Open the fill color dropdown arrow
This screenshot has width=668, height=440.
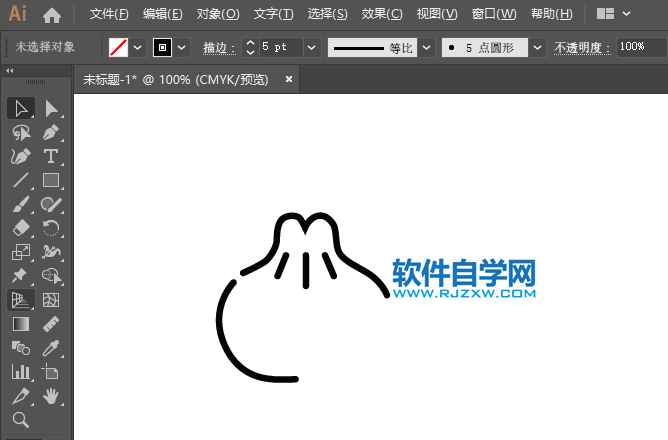pos(138,48)
